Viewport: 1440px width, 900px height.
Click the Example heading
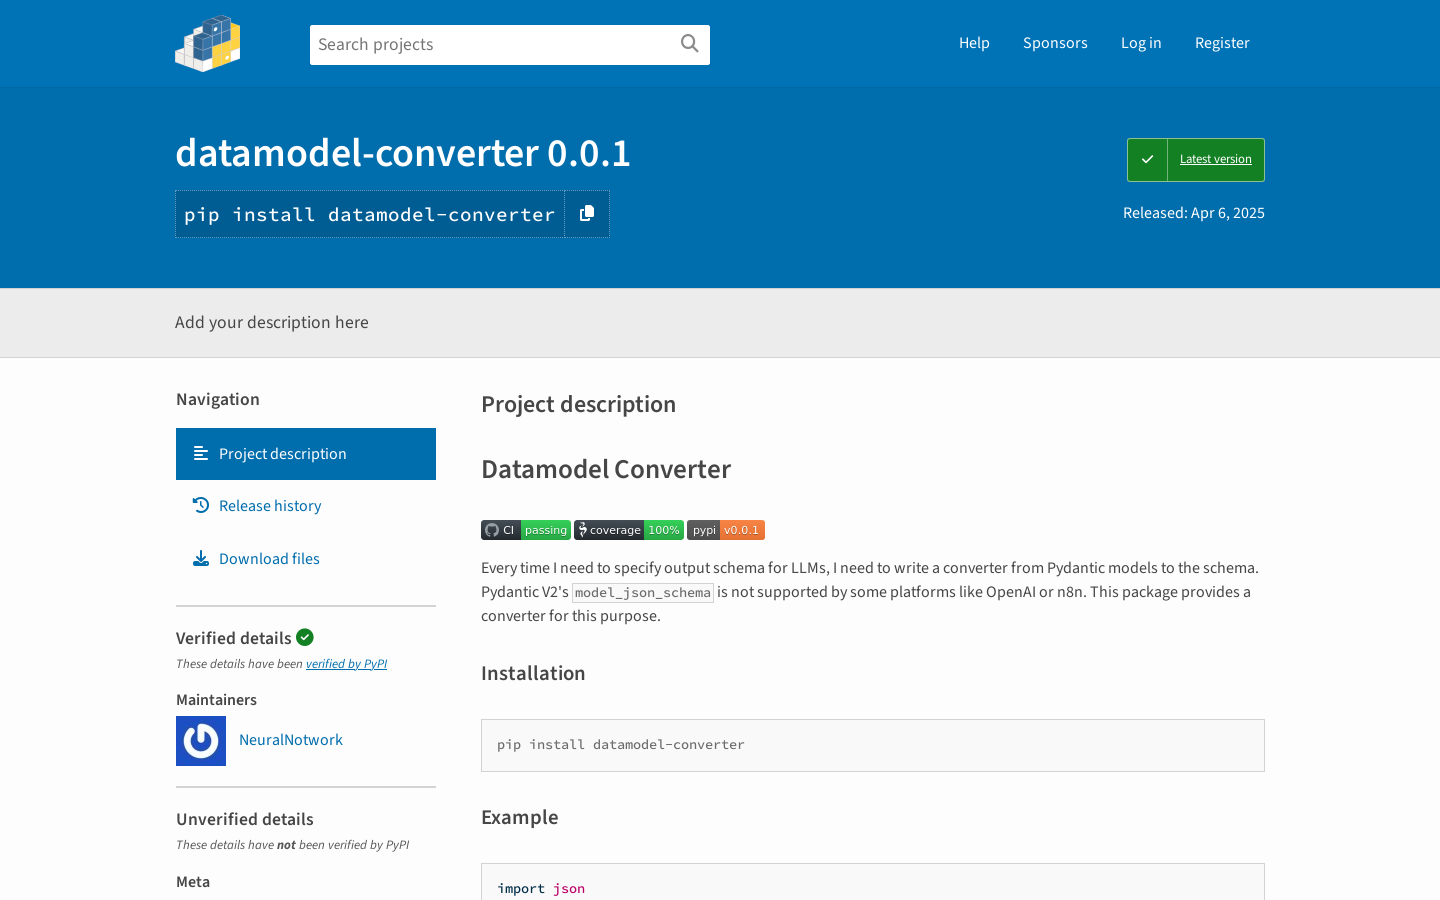520,817
